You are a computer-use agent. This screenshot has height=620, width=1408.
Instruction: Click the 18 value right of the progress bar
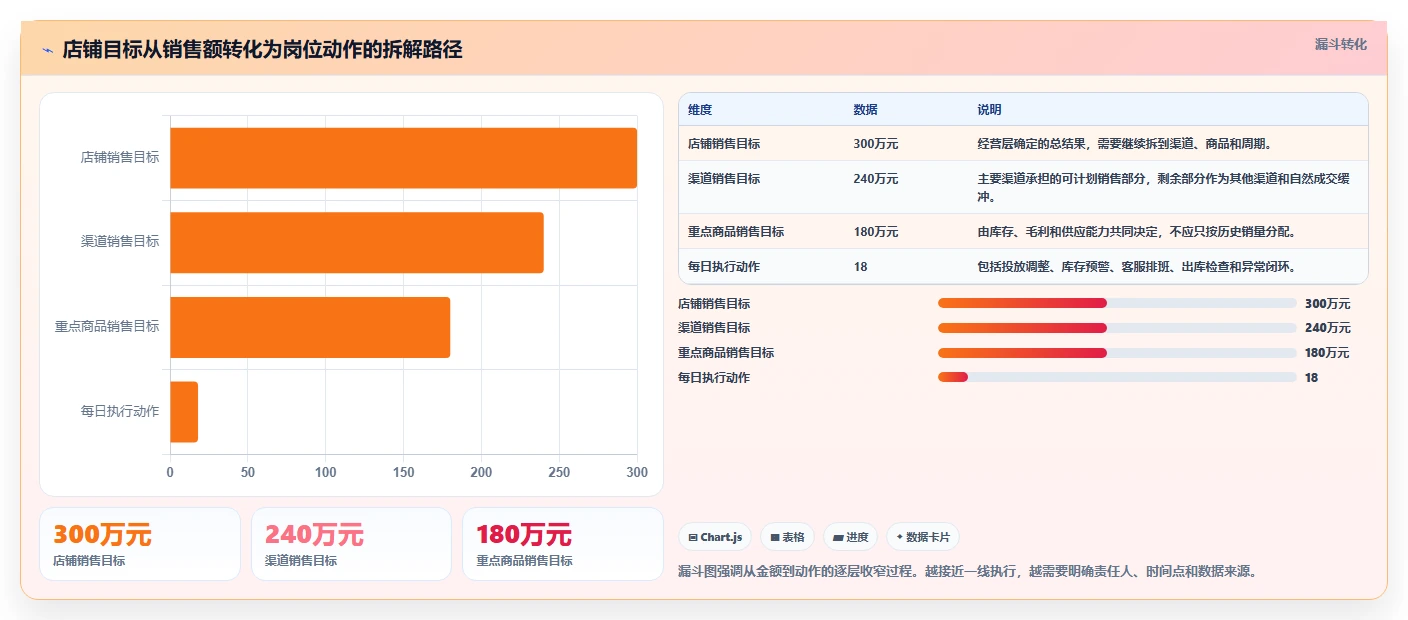1311,378
